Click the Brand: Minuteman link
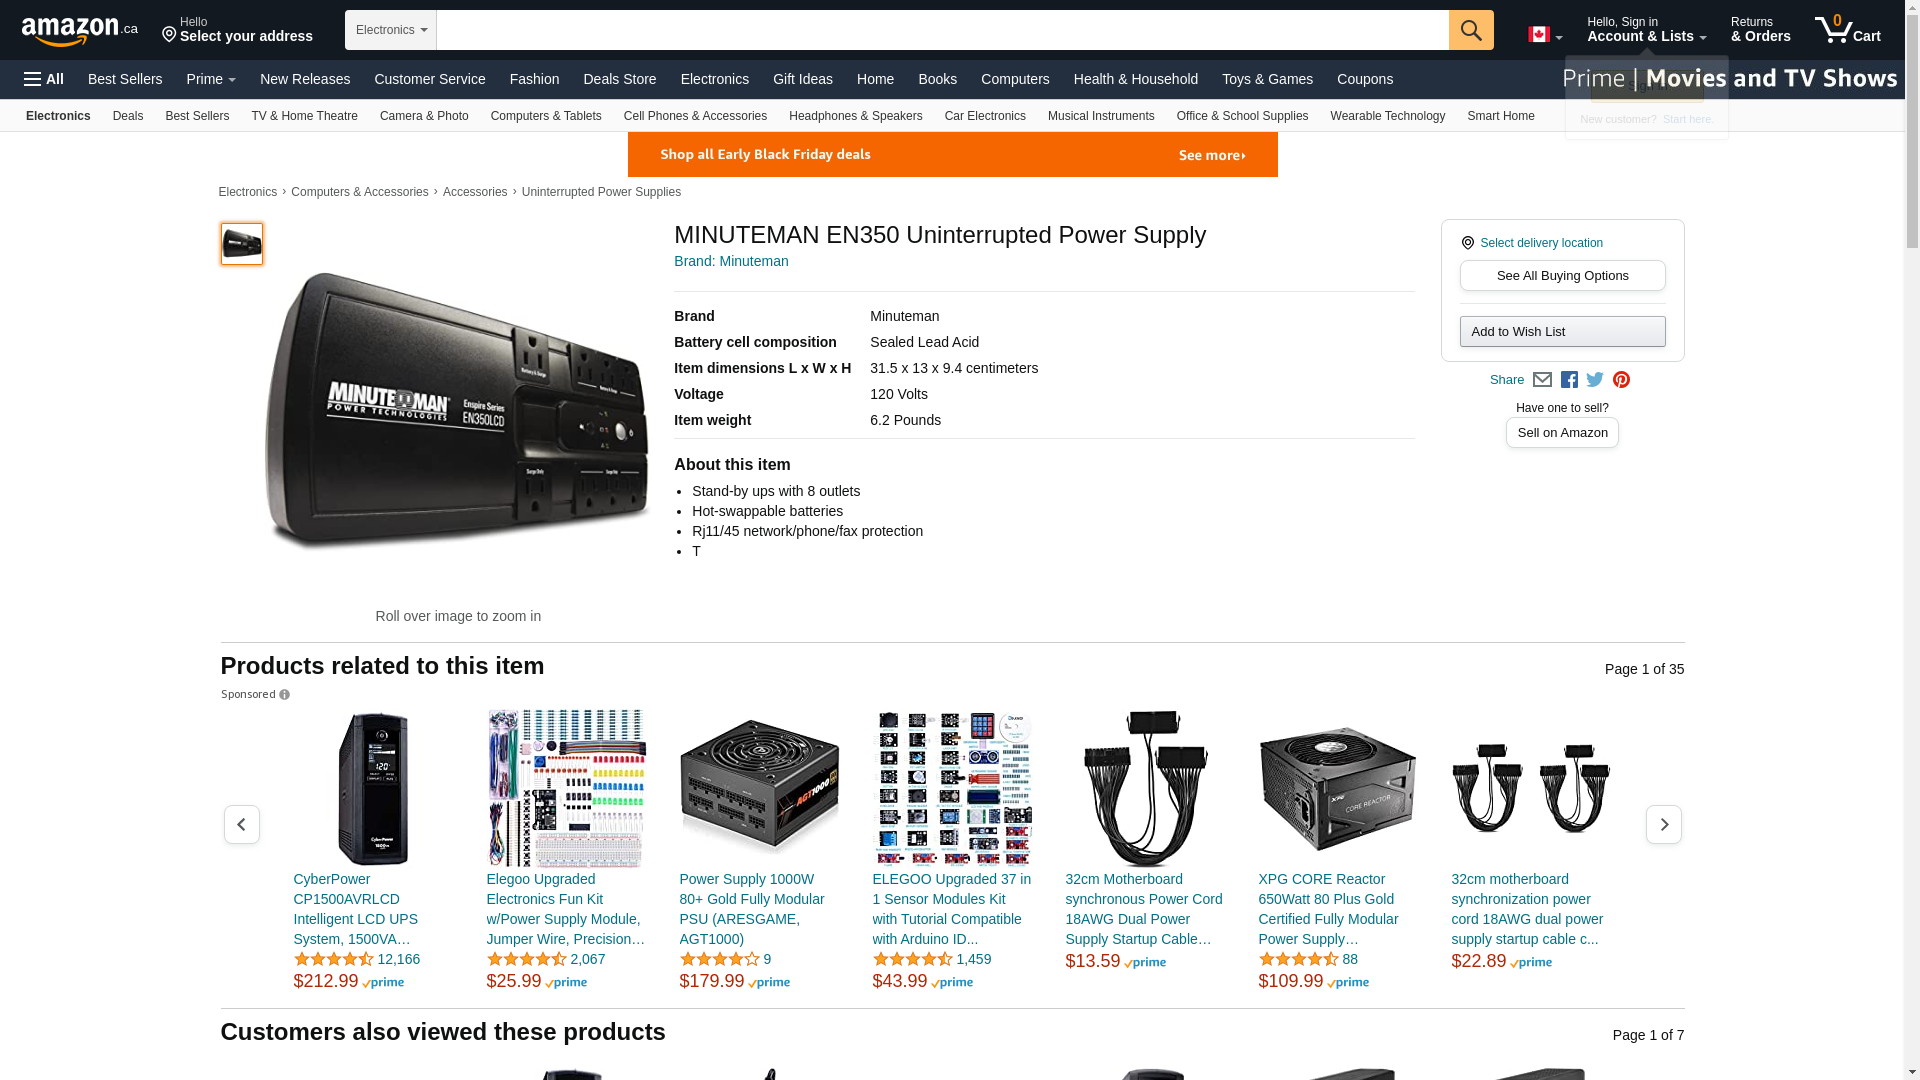Screen dimensions: 1920x1080 click(x=731, y=262)
